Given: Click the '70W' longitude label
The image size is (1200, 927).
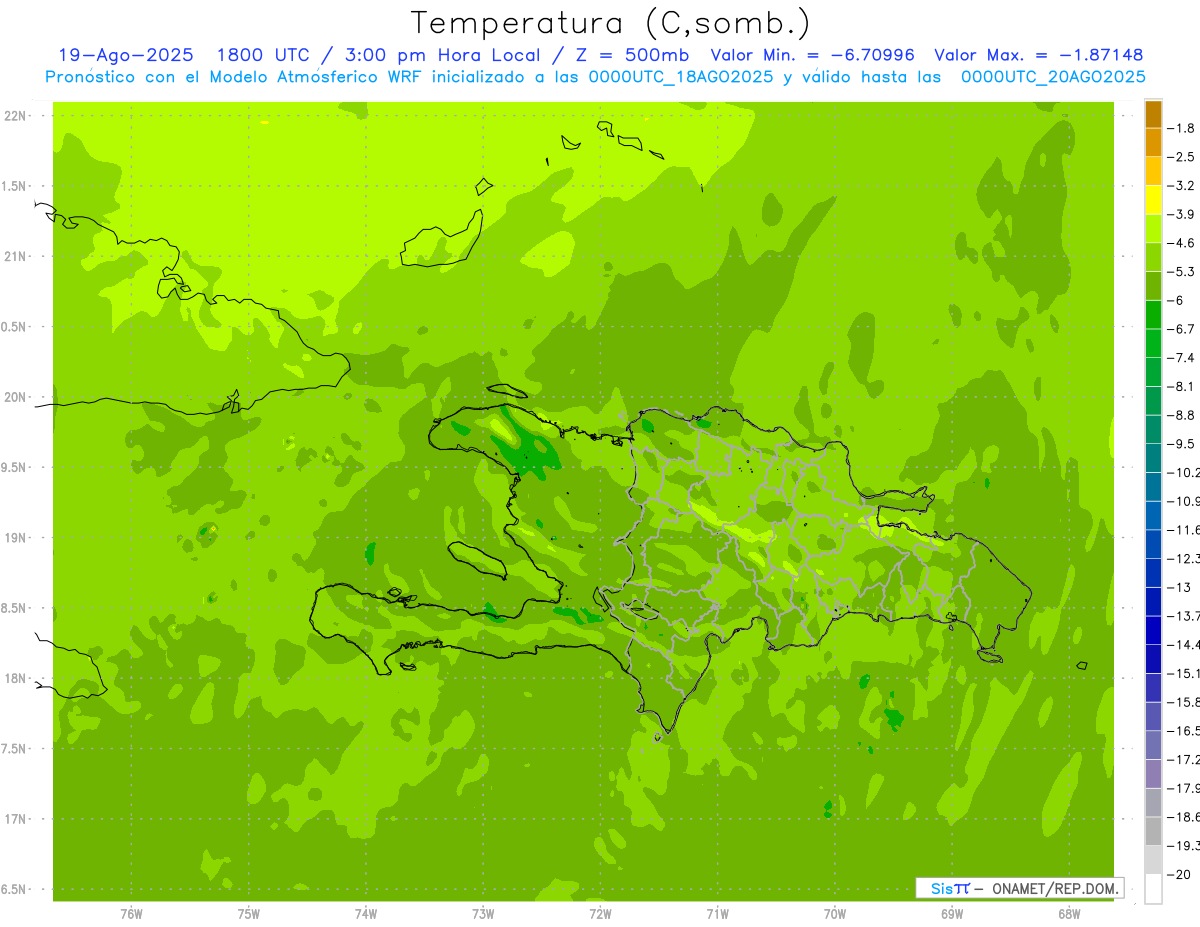Looking at the screenshot, I should (834, 914).
